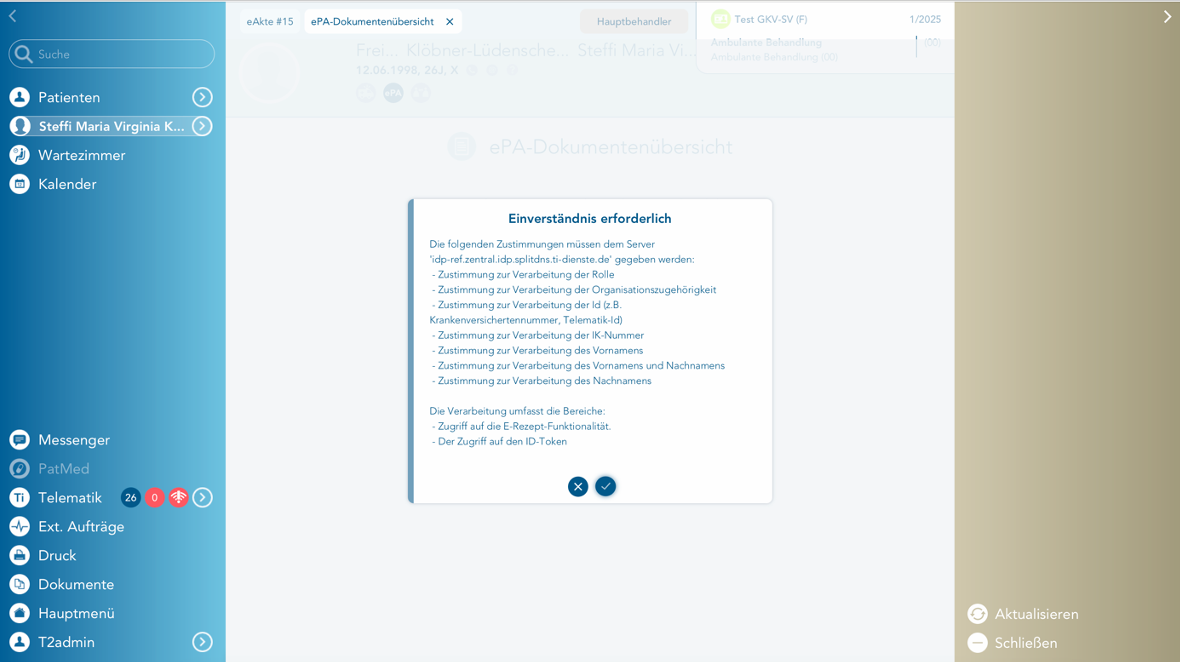Close the ePA-Dokumentenübersicht tab

450,21
